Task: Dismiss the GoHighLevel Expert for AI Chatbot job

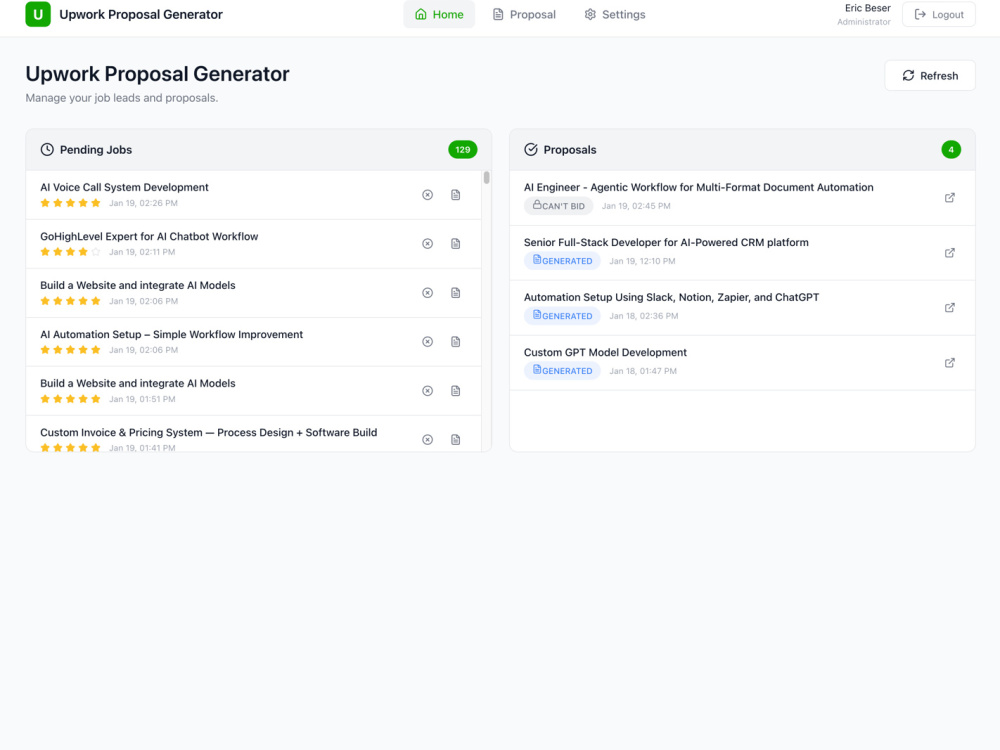Action: pyautogui.click(x=427, y=244)
